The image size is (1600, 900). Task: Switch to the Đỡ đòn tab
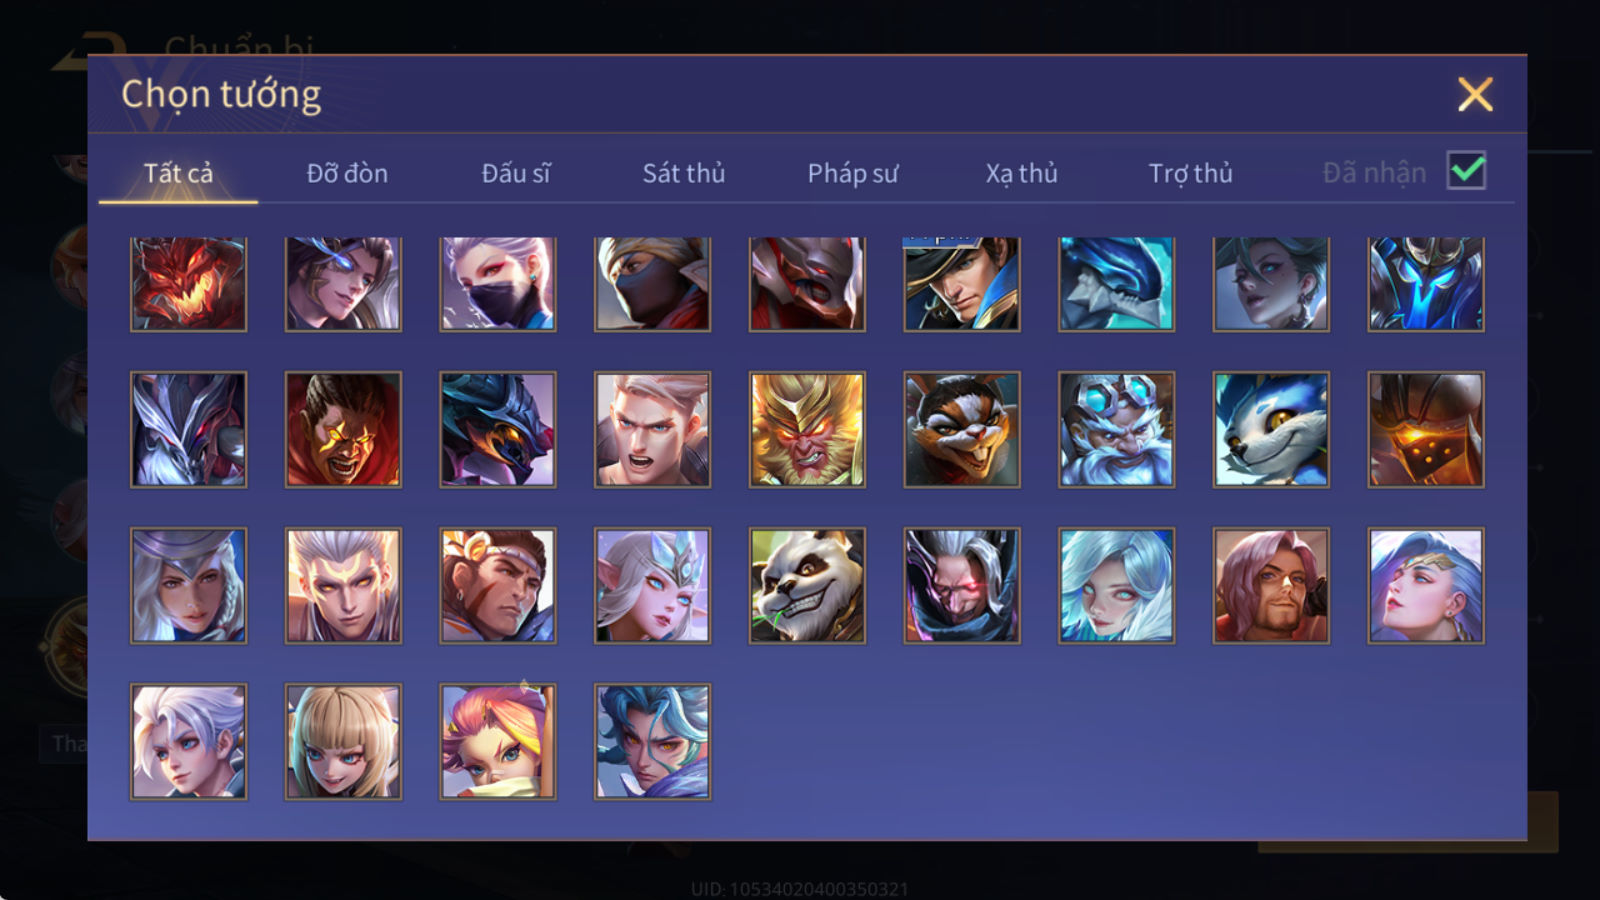pos(347,173)
